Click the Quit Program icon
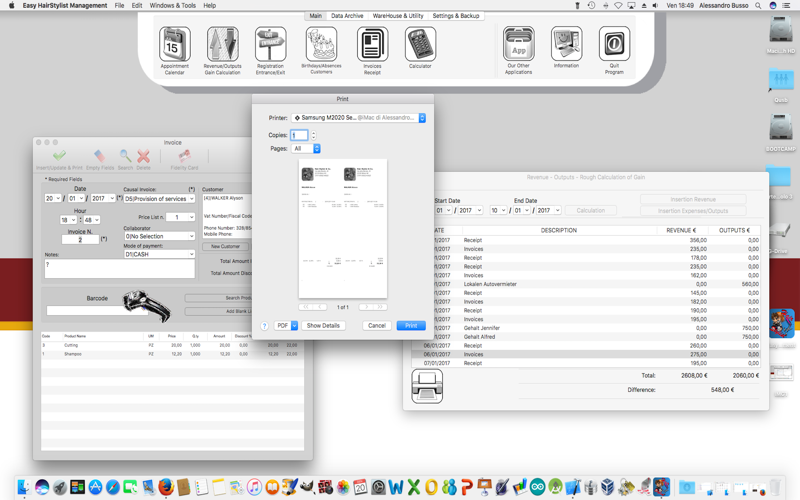The width and height of the screenshot is (800, 500). point(614,44)
